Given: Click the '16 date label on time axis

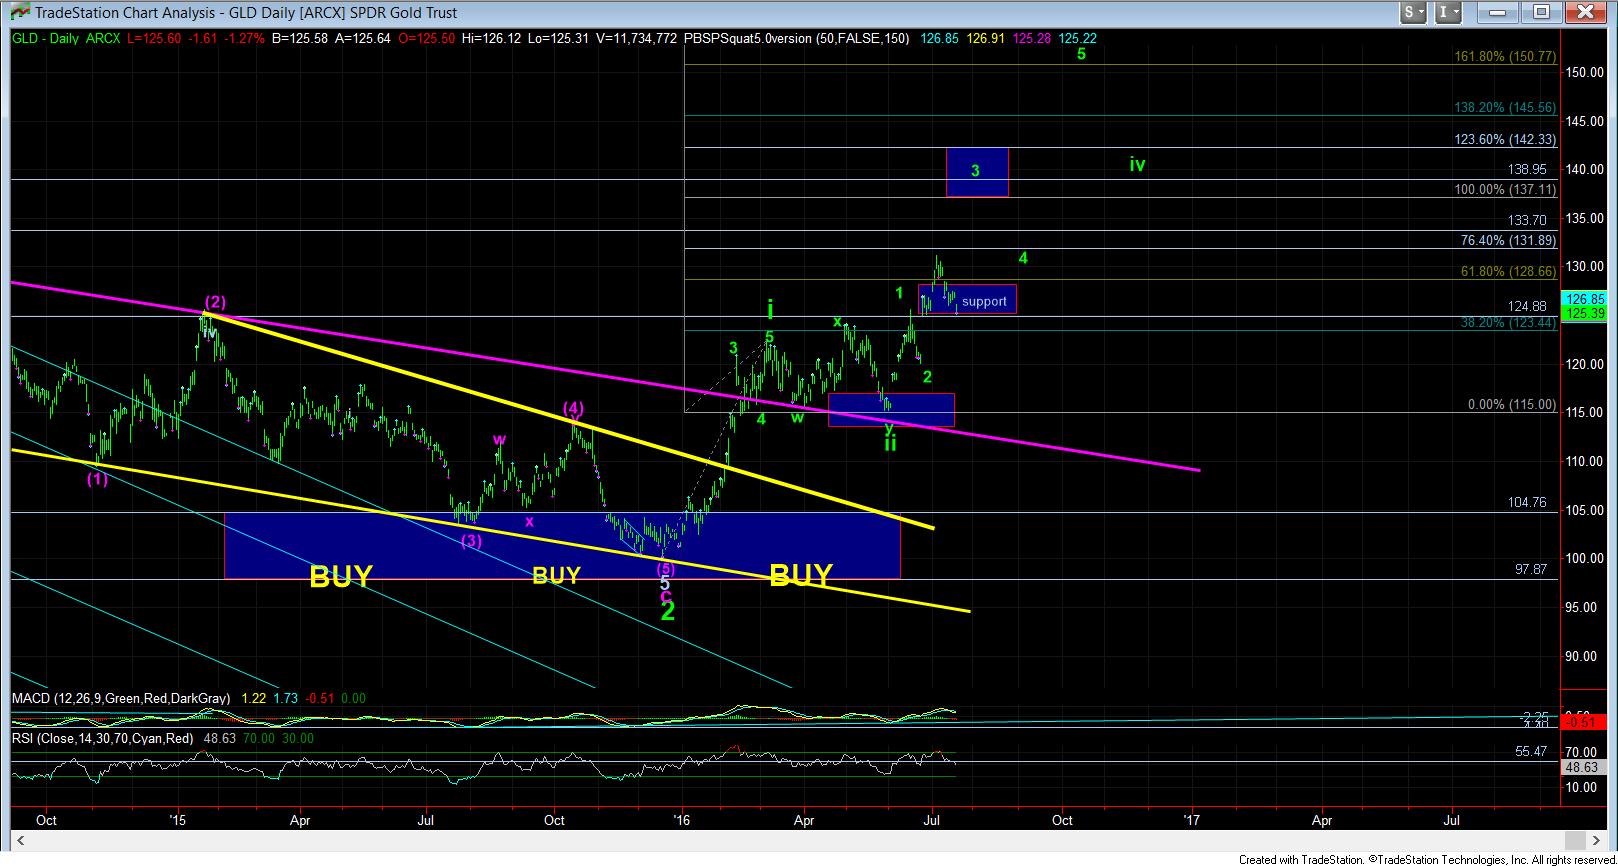Looking at the screenshot, I should pos(683,820).
